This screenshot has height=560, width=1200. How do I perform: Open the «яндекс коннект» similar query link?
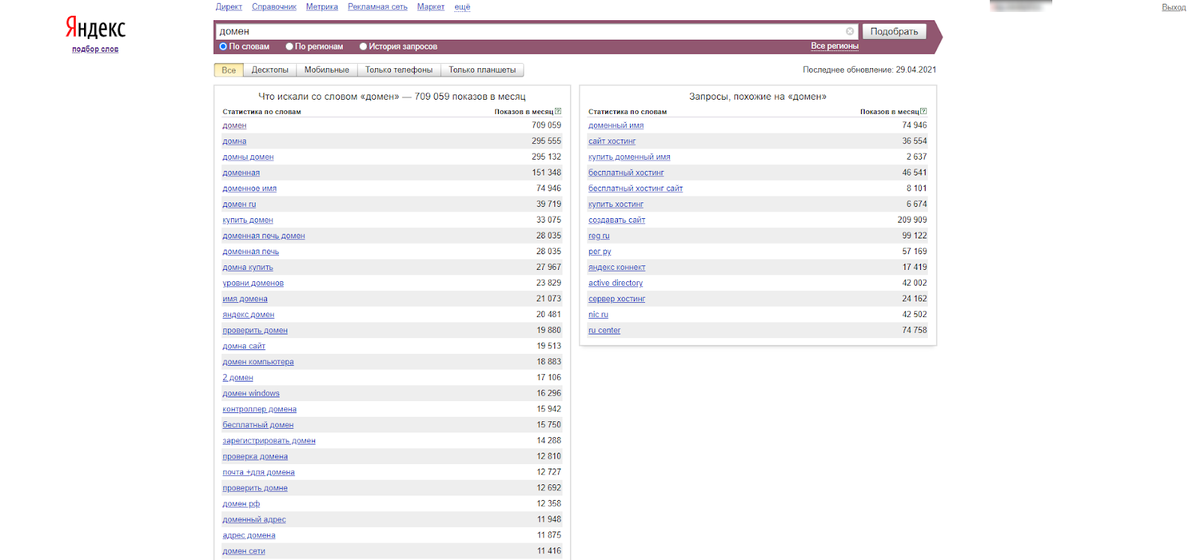tap(617, 267)
